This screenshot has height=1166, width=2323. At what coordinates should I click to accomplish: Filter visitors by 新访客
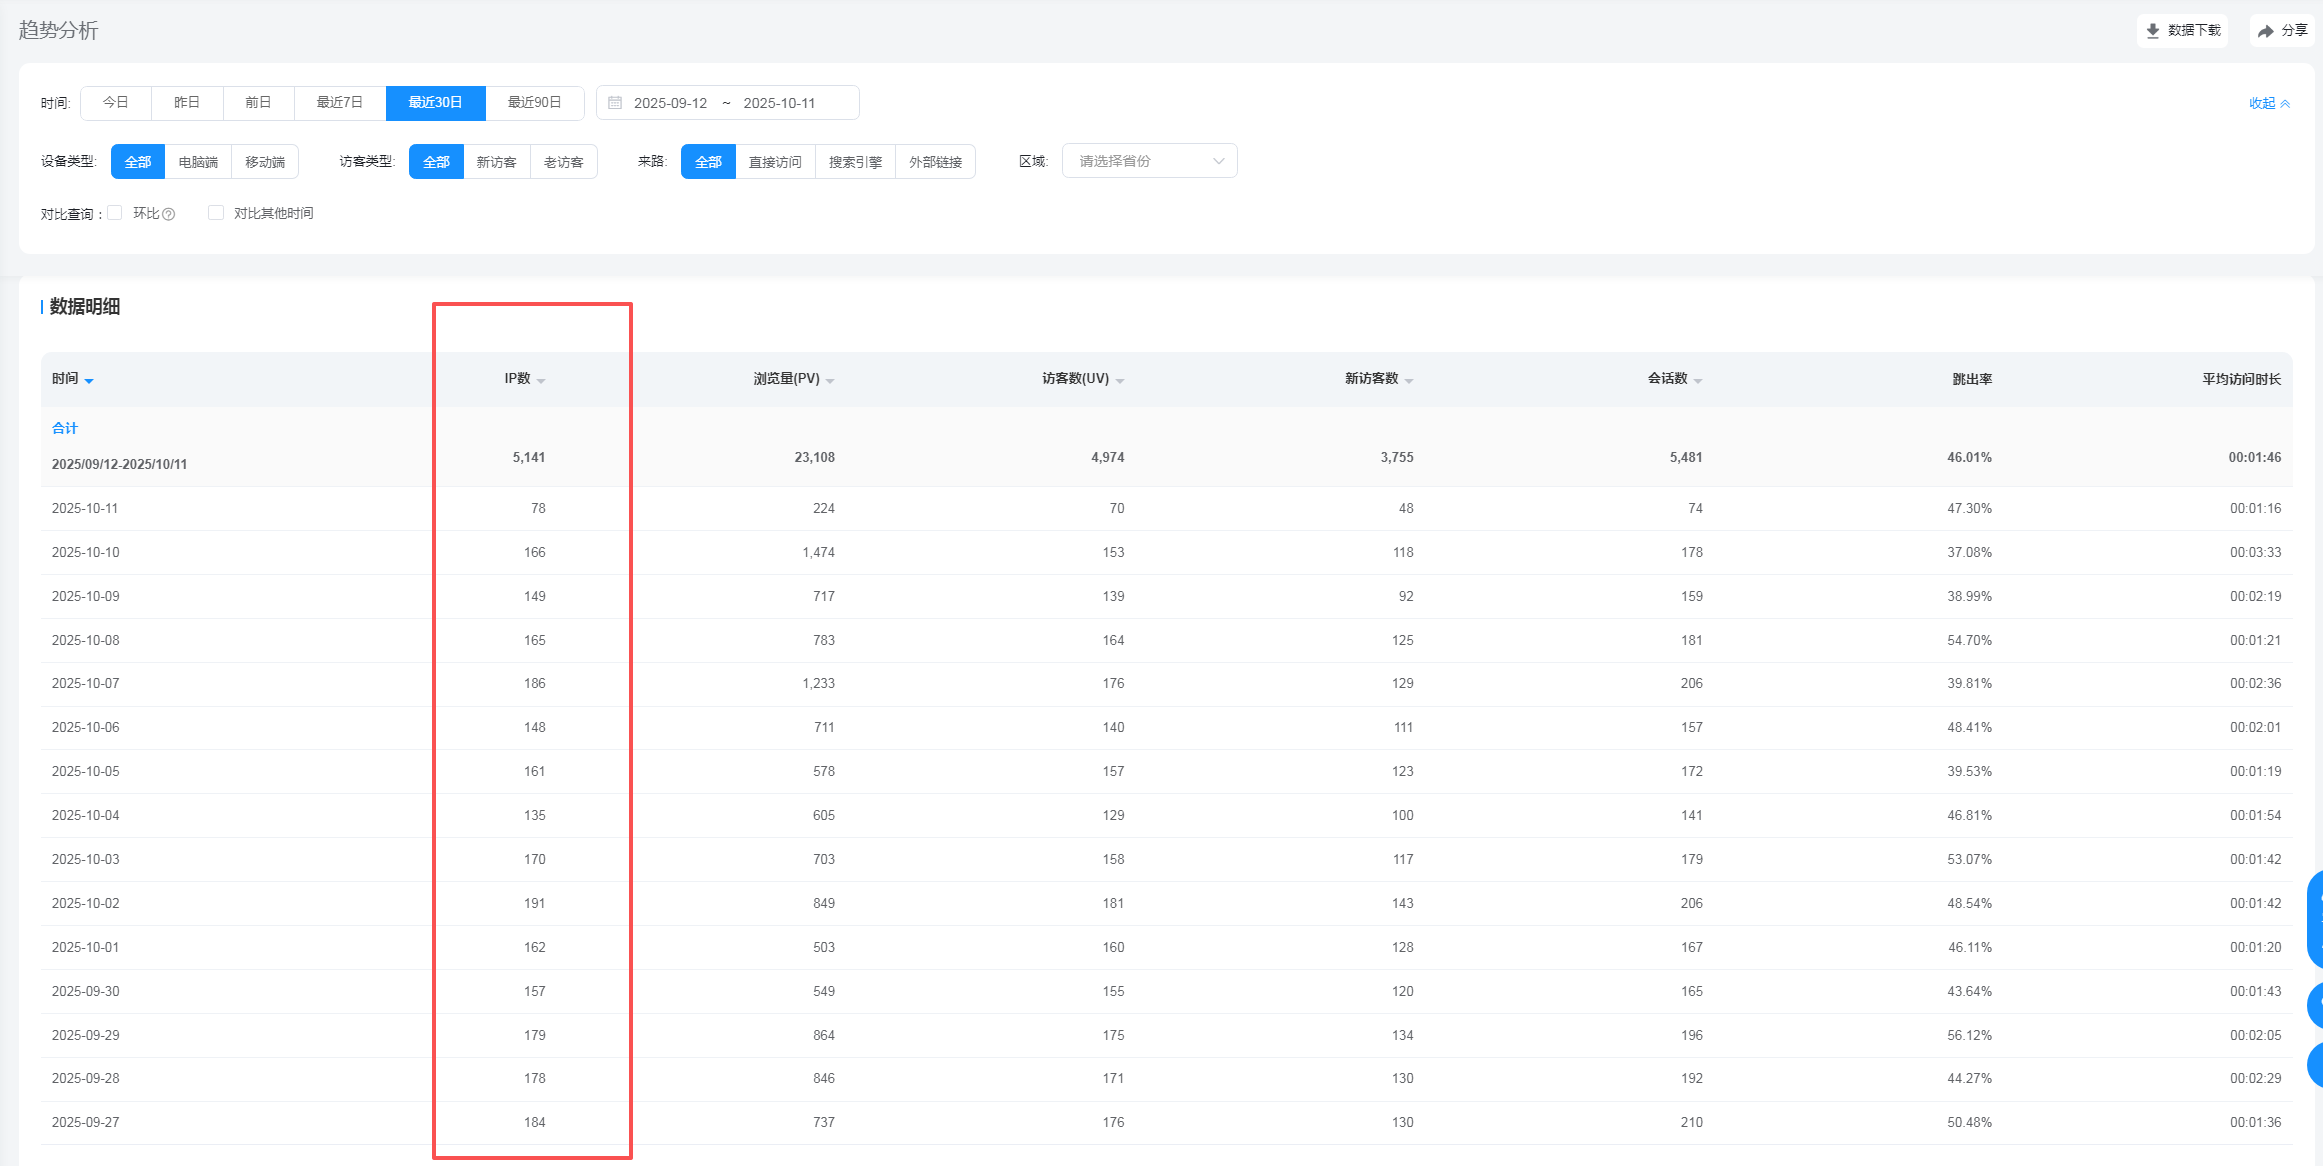point(496,162)
